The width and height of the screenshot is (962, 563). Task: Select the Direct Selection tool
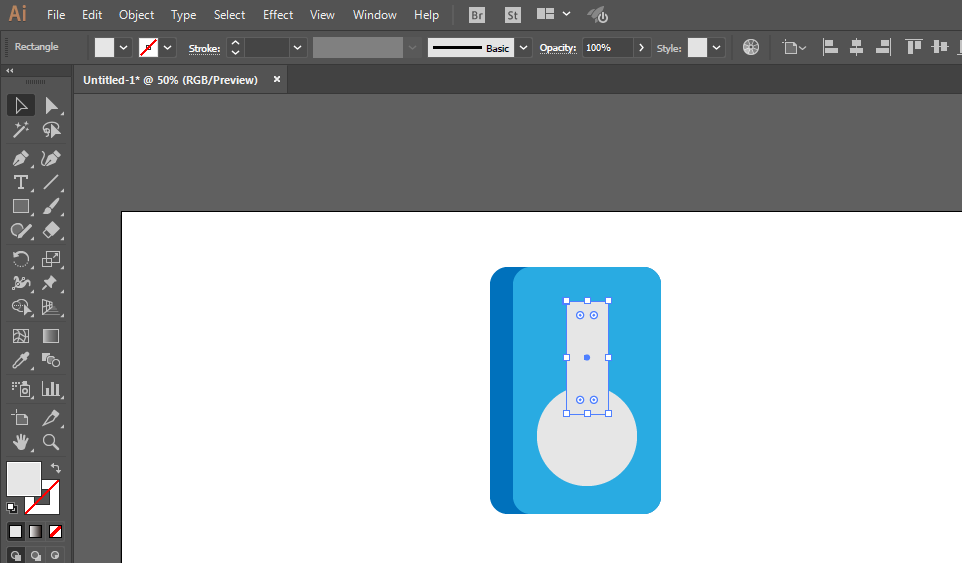[x=51, y=105]
